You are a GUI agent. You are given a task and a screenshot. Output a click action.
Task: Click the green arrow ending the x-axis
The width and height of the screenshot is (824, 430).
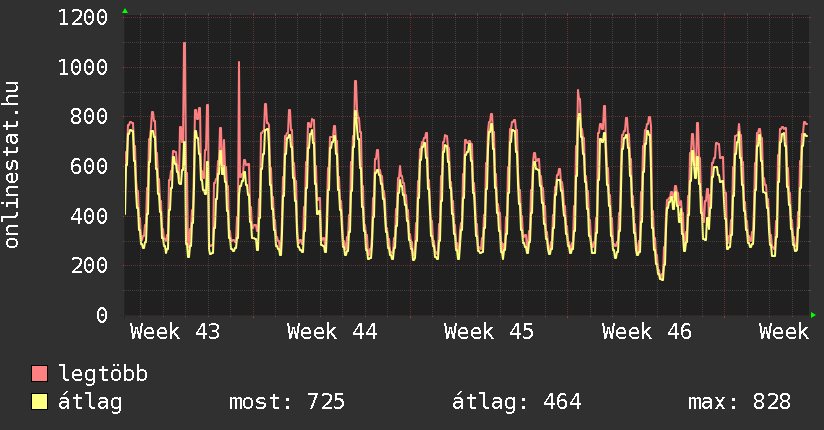813,315
